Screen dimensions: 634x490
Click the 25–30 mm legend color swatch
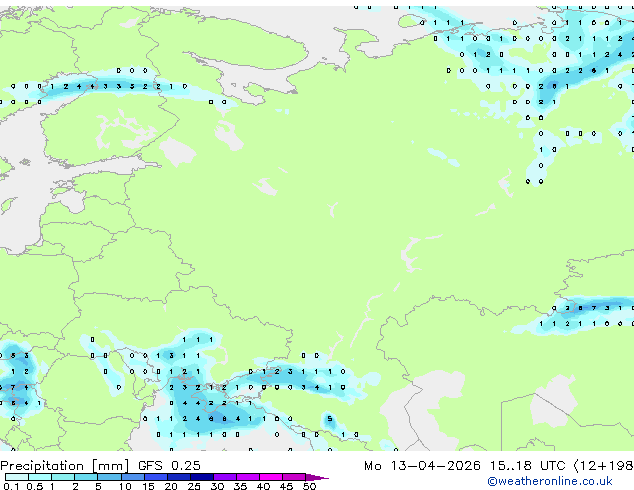201,477
